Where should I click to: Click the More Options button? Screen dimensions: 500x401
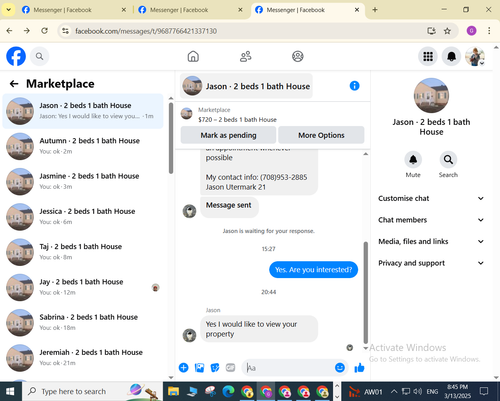[x=321, y=135]
